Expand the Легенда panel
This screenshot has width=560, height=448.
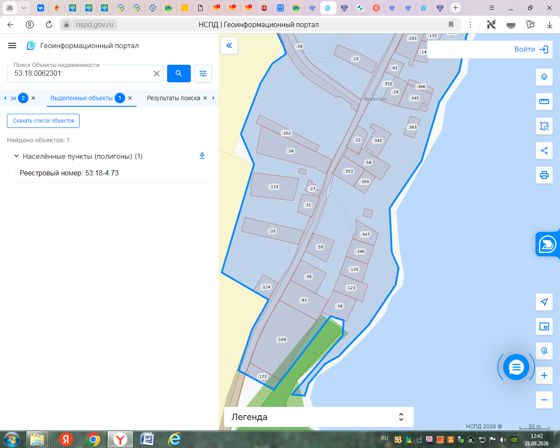click(319, 417)
